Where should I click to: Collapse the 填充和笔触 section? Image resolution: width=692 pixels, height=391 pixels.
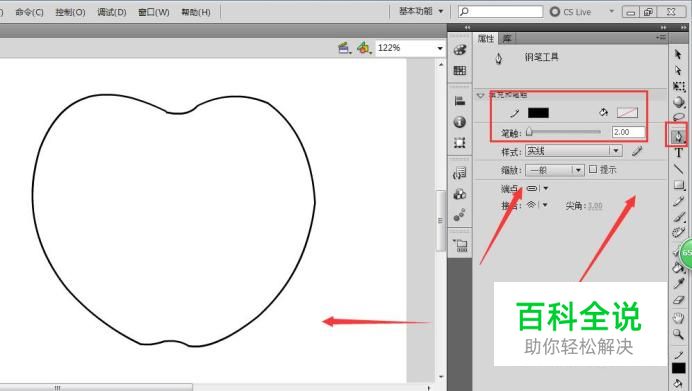click(481, 95)
